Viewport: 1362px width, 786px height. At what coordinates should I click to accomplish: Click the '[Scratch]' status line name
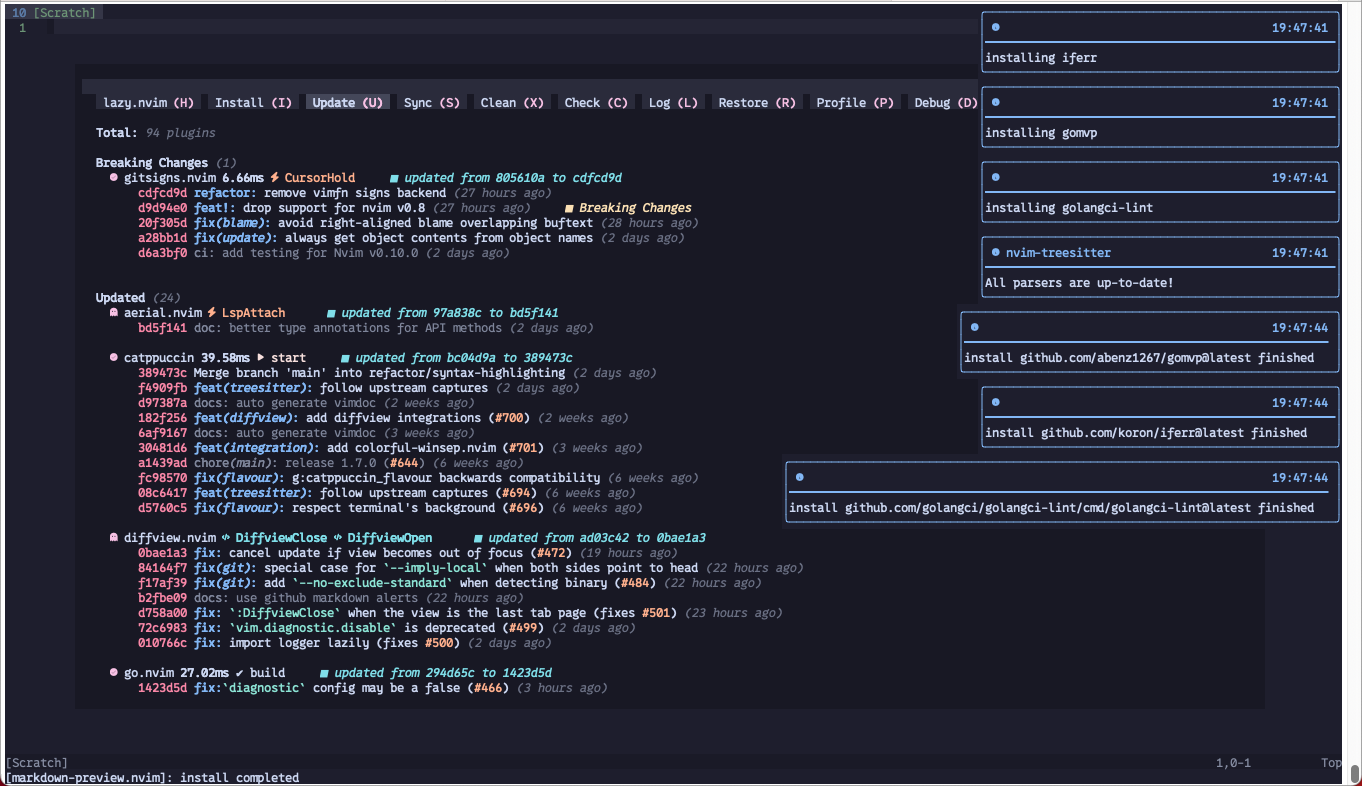click(37, 763)
